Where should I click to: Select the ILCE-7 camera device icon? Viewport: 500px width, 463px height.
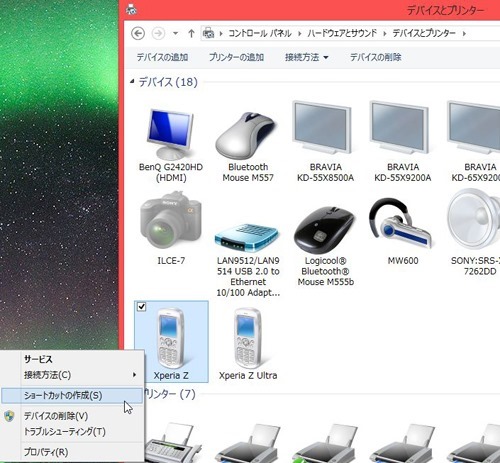click(171, 220)
